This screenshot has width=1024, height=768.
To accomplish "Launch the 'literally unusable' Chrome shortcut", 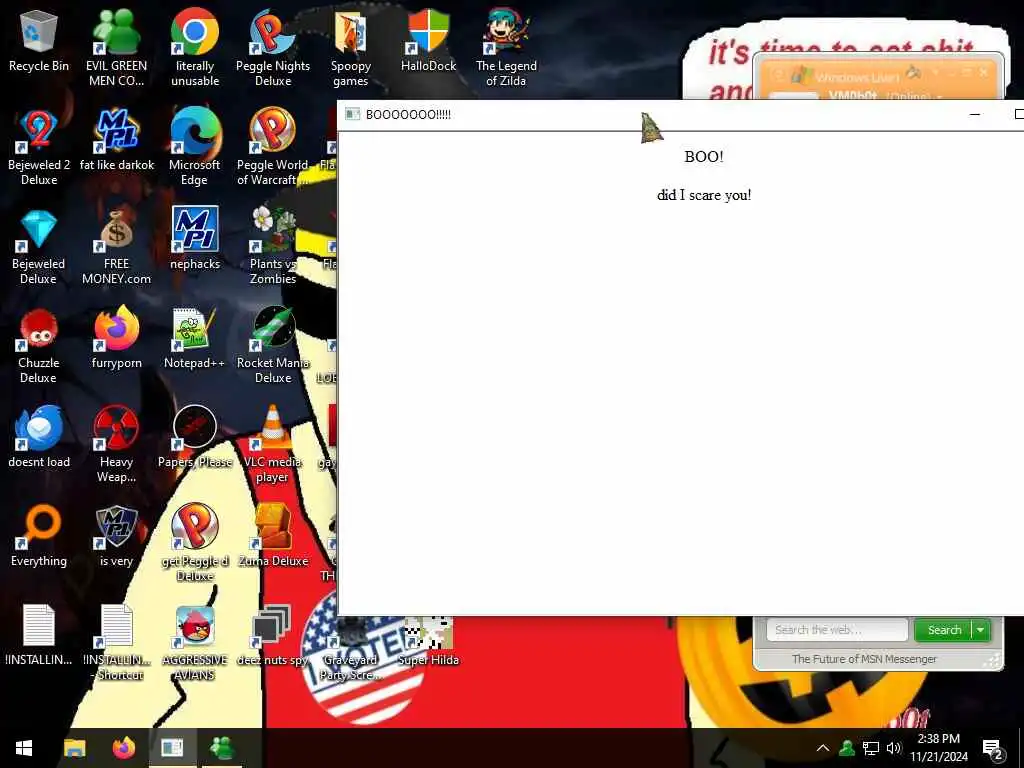I will click(x=195, y=48).
